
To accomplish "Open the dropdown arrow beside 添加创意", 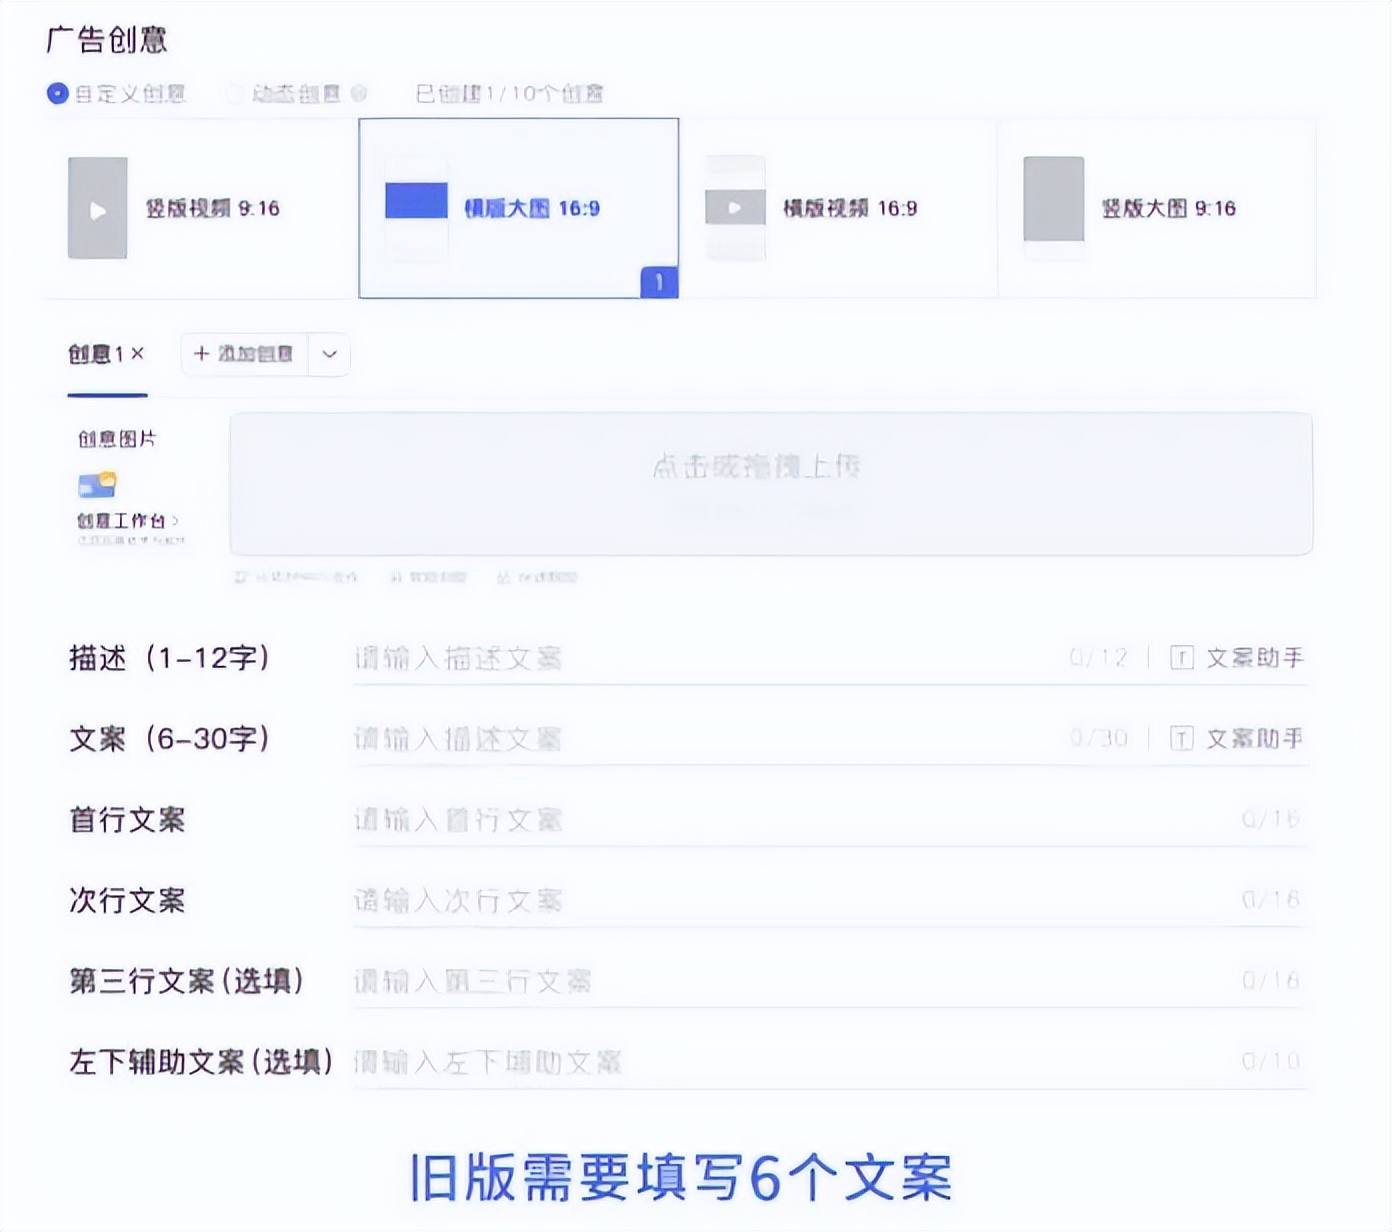I will click(x=329, y=354).
